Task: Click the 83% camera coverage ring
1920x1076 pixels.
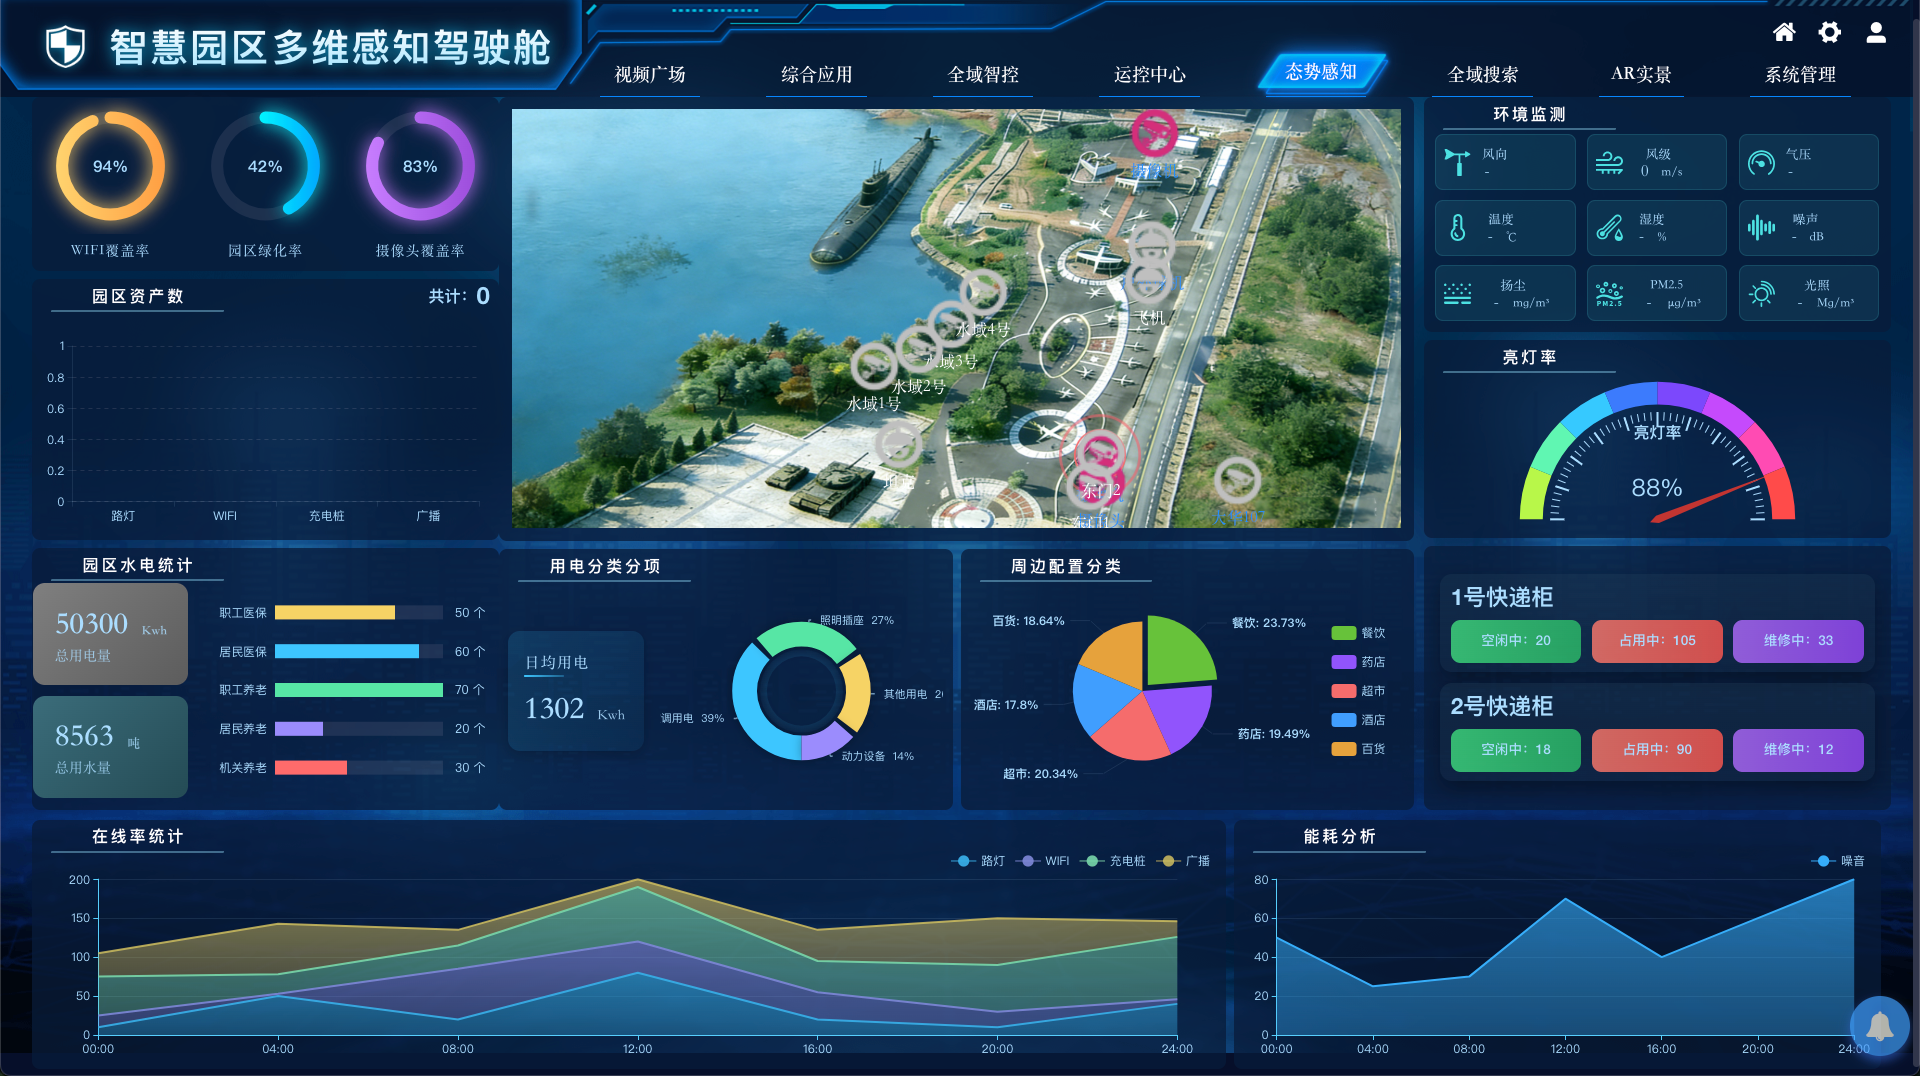Action: point(420,166)
